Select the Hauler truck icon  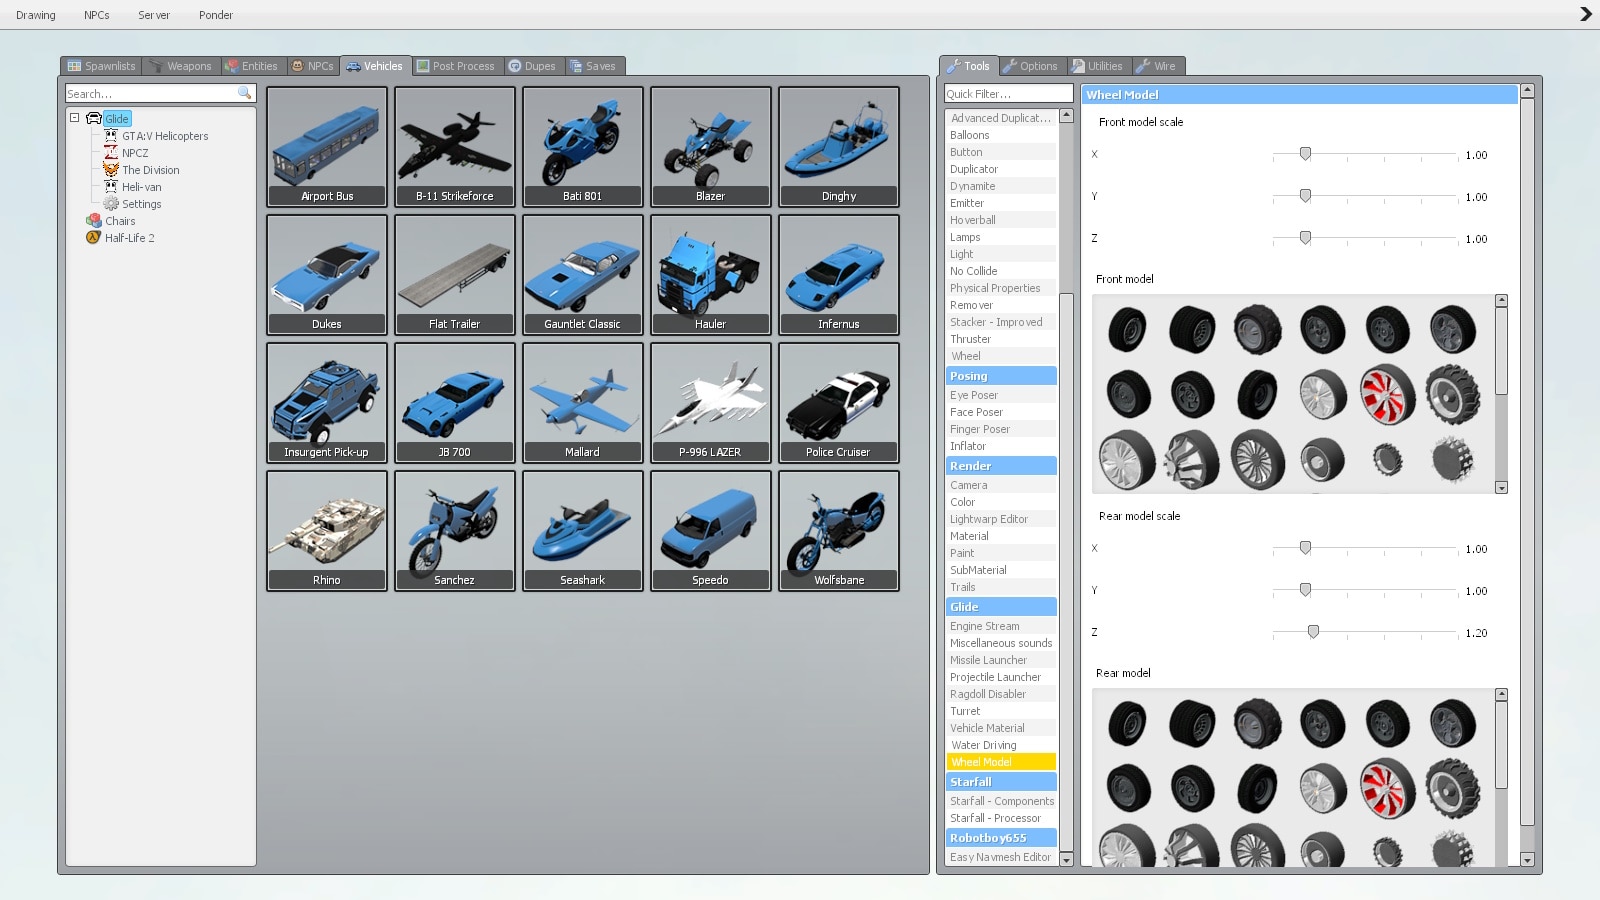[710, 274]
